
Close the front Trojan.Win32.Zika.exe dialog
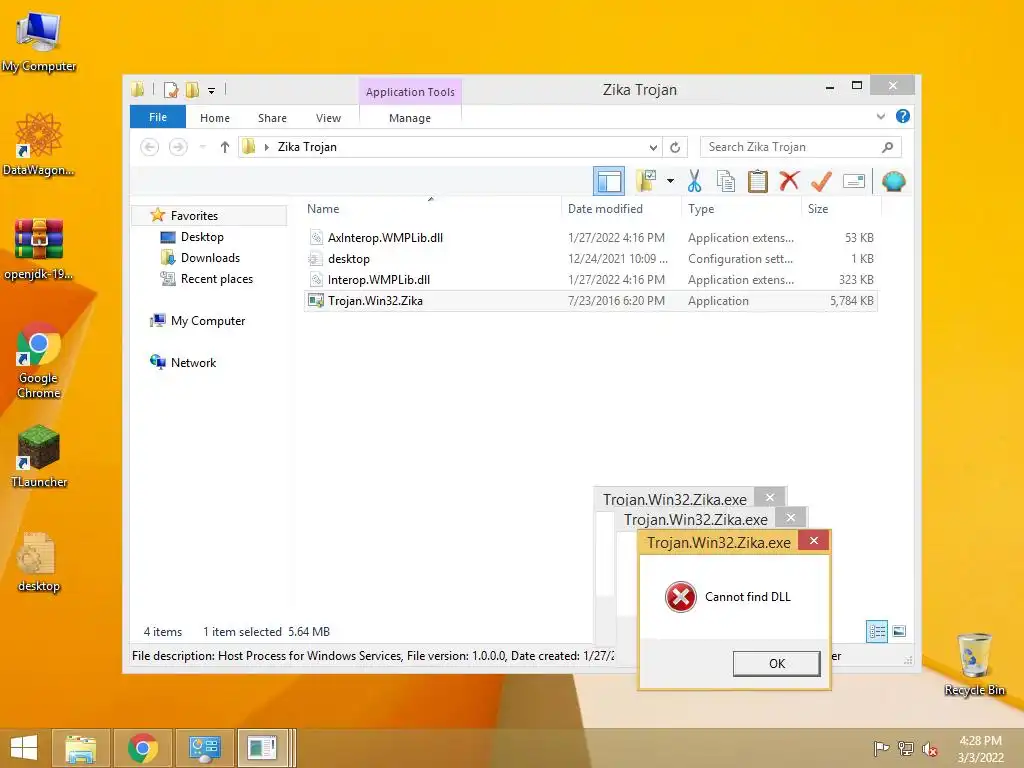(x=814, y=541)
